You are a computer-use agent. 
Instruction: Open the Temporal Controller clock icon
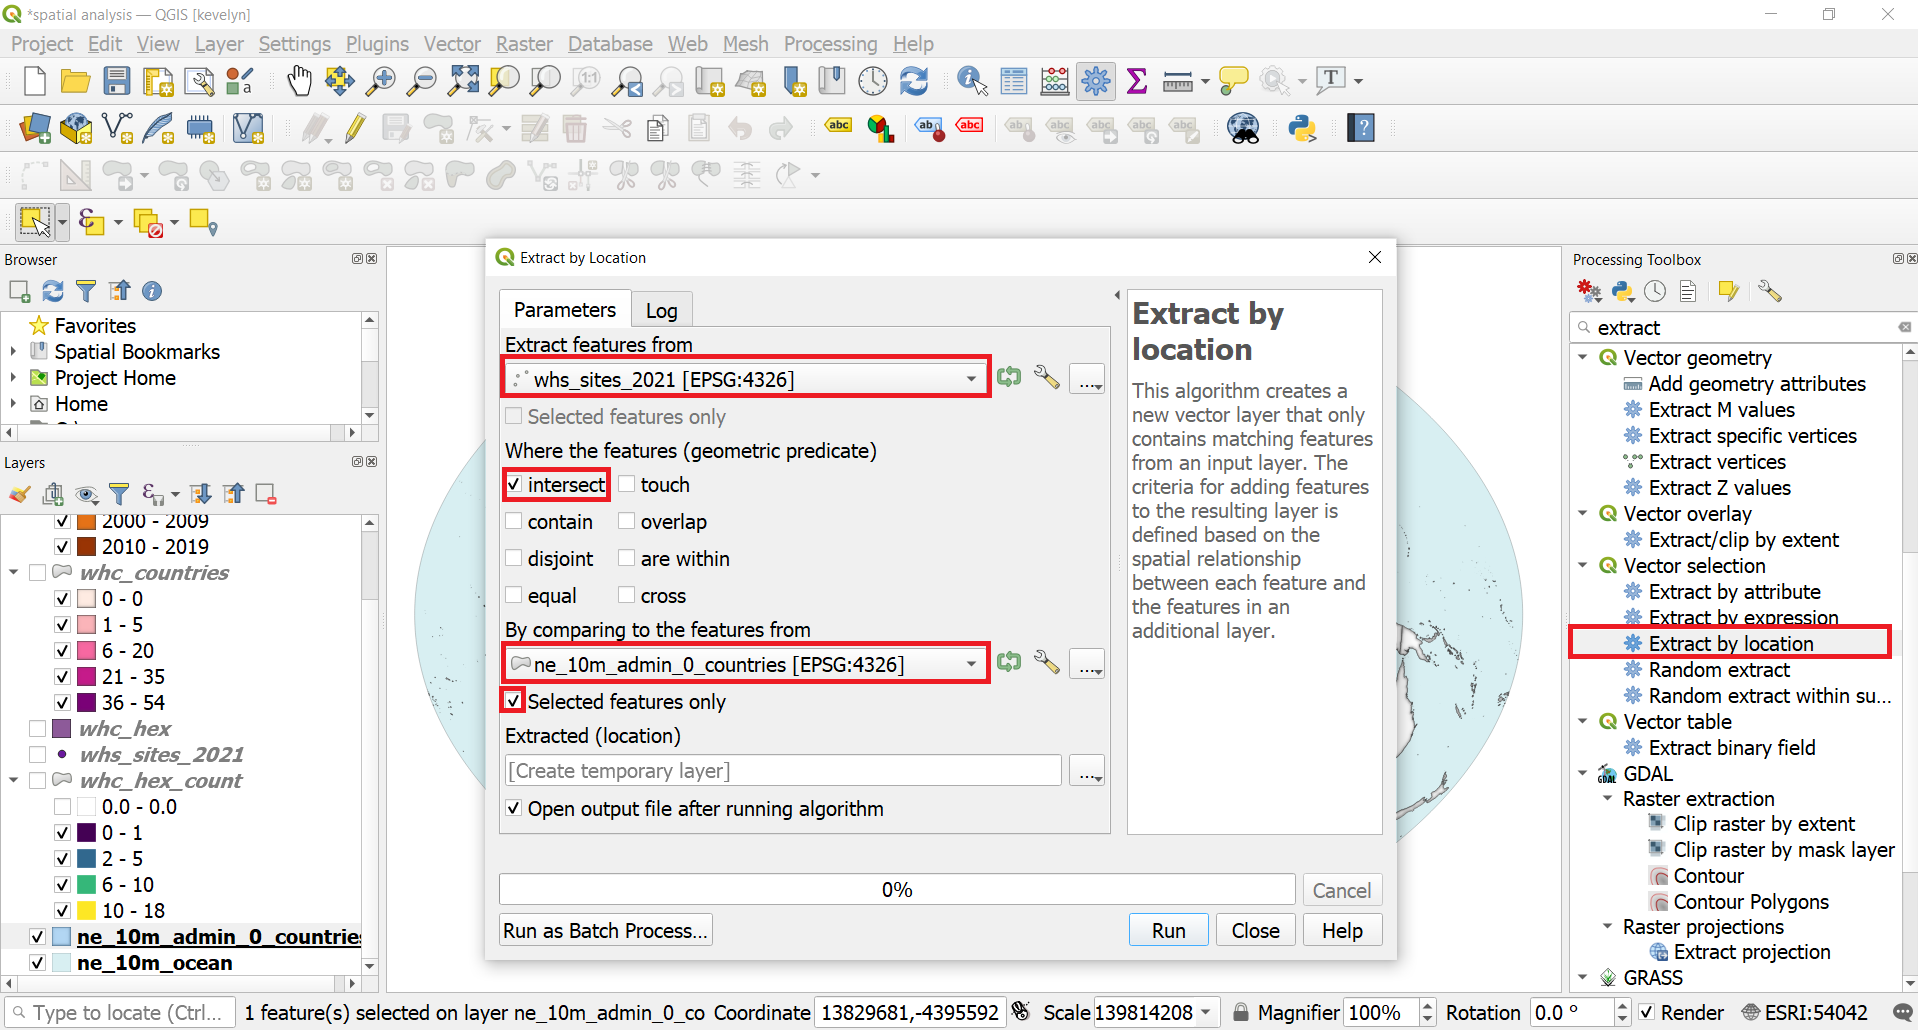872,81
